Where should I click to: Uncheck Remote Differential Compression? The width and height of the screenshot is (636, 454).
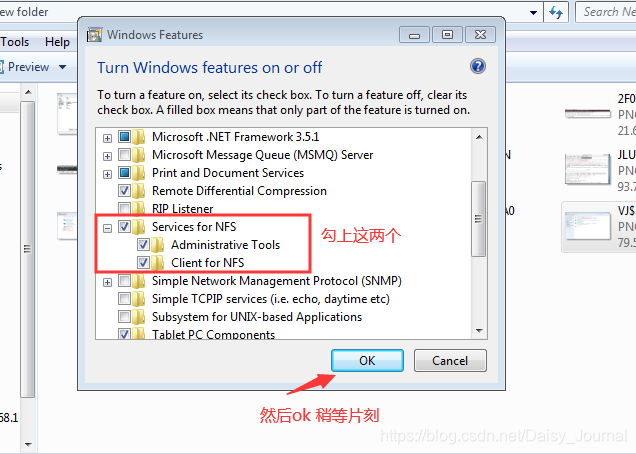125,191
